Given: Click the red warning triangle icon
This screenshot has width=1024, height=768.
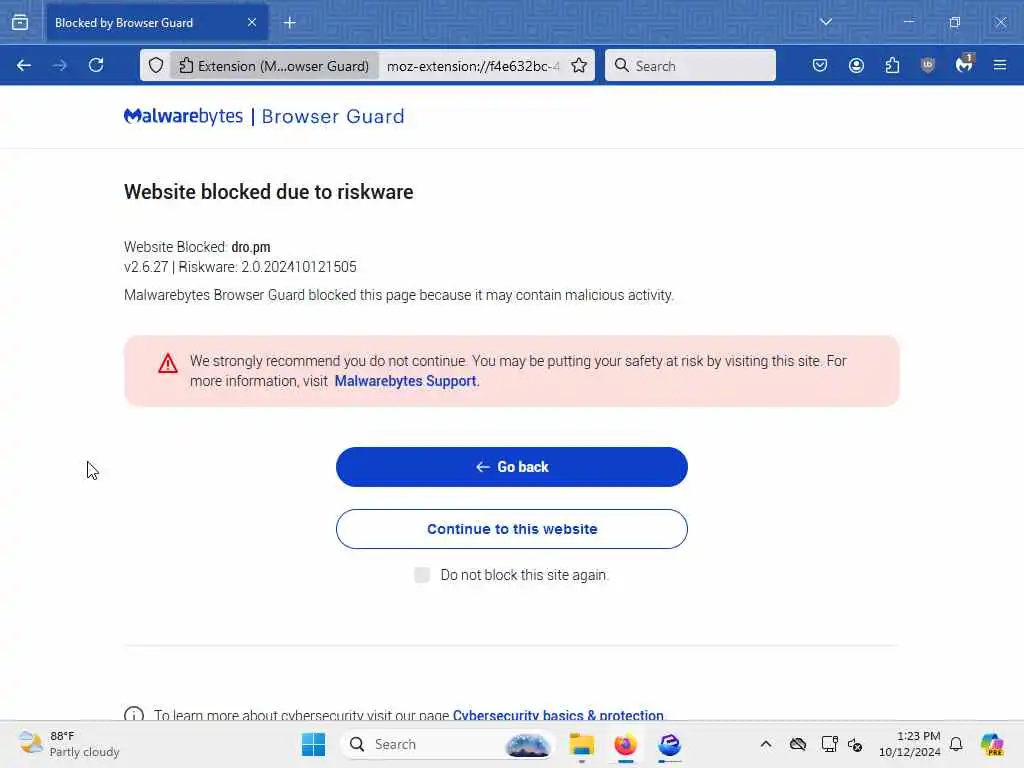Looking at the screenshot, I should 168,363.
